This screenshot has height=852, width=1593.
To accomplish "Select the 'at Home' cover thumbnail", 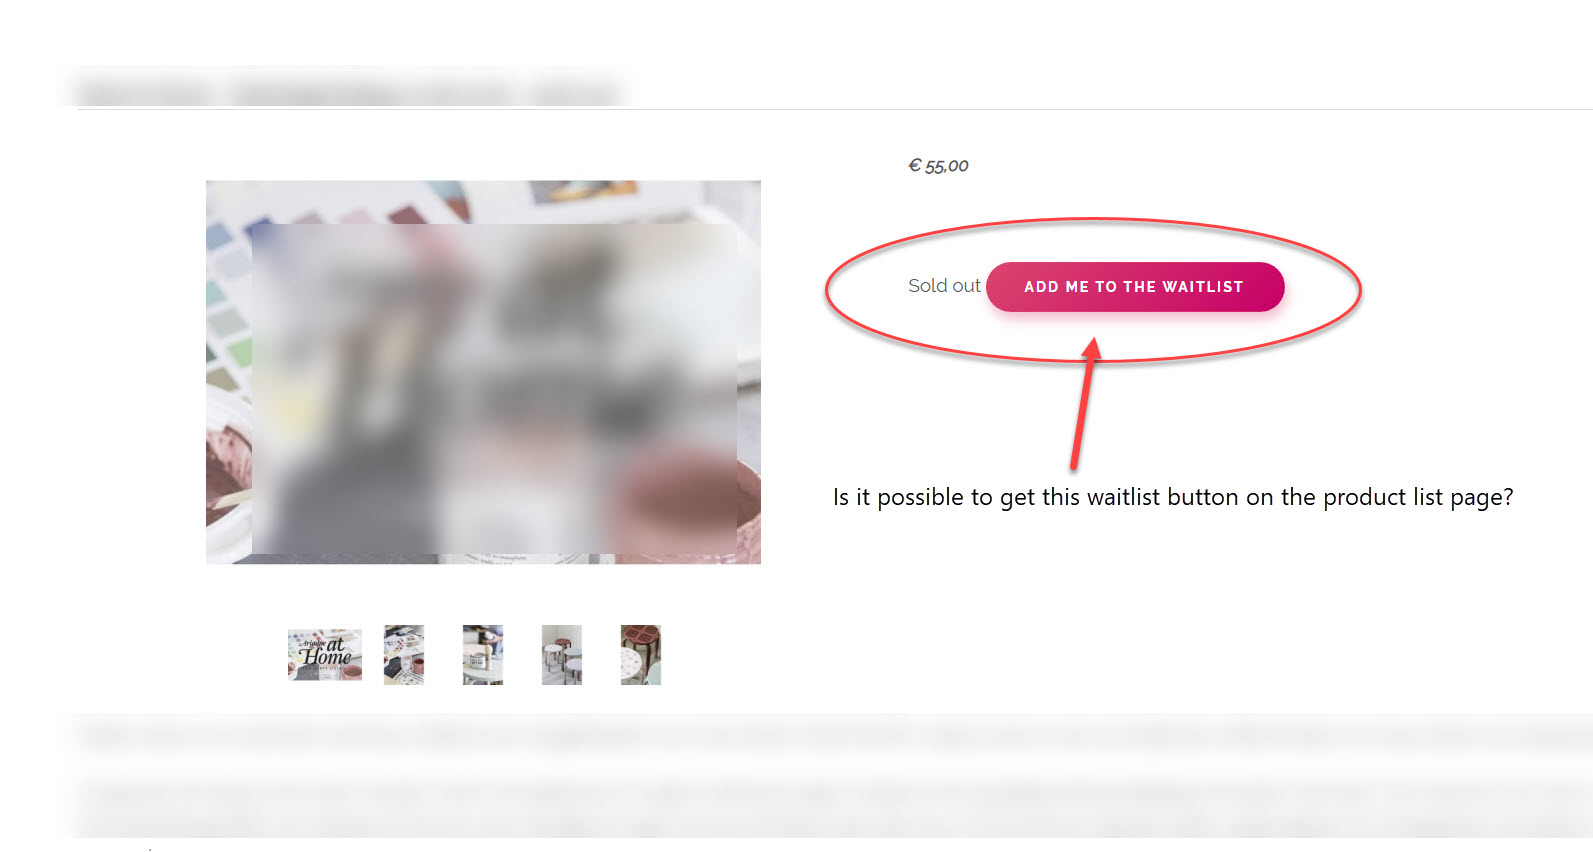I will (325, 655).
